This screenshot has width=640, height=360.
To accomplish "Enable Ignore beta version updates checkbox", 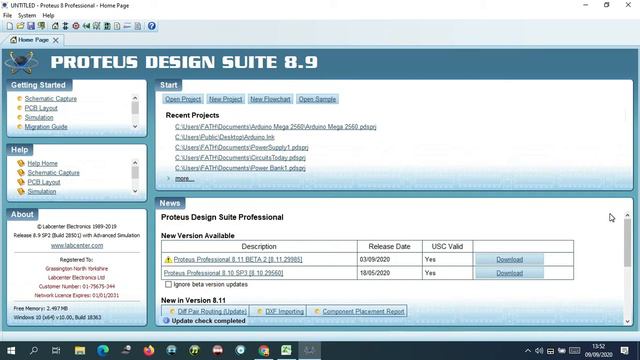I will point(168,284).
